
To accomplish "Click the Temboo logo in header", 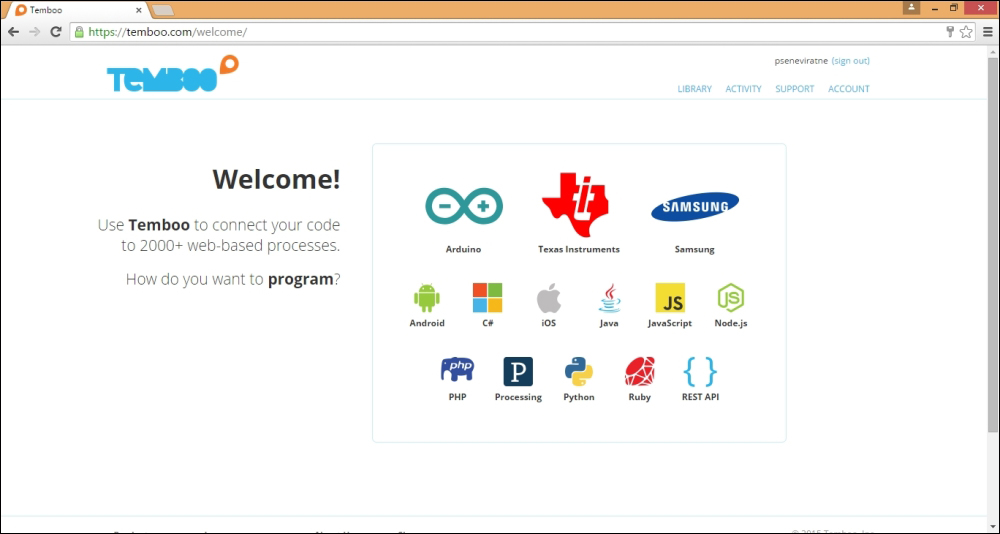I will [173, 73].
